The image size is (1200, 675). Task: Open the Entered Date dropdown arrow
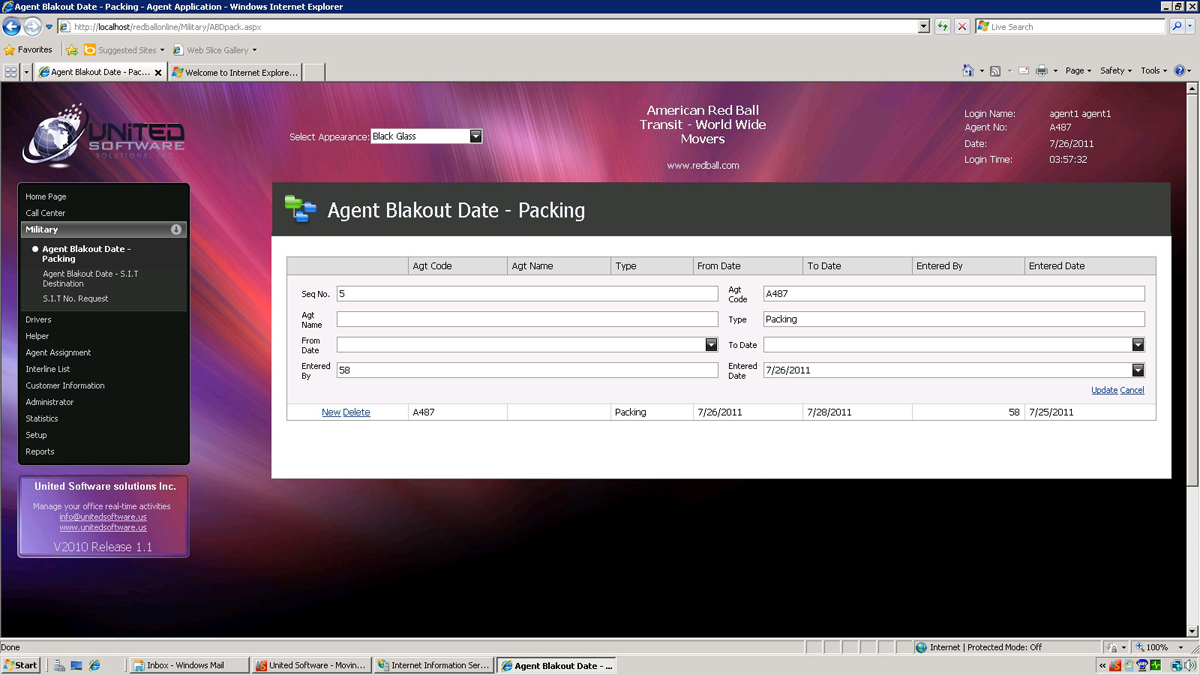coord(1137,370)
